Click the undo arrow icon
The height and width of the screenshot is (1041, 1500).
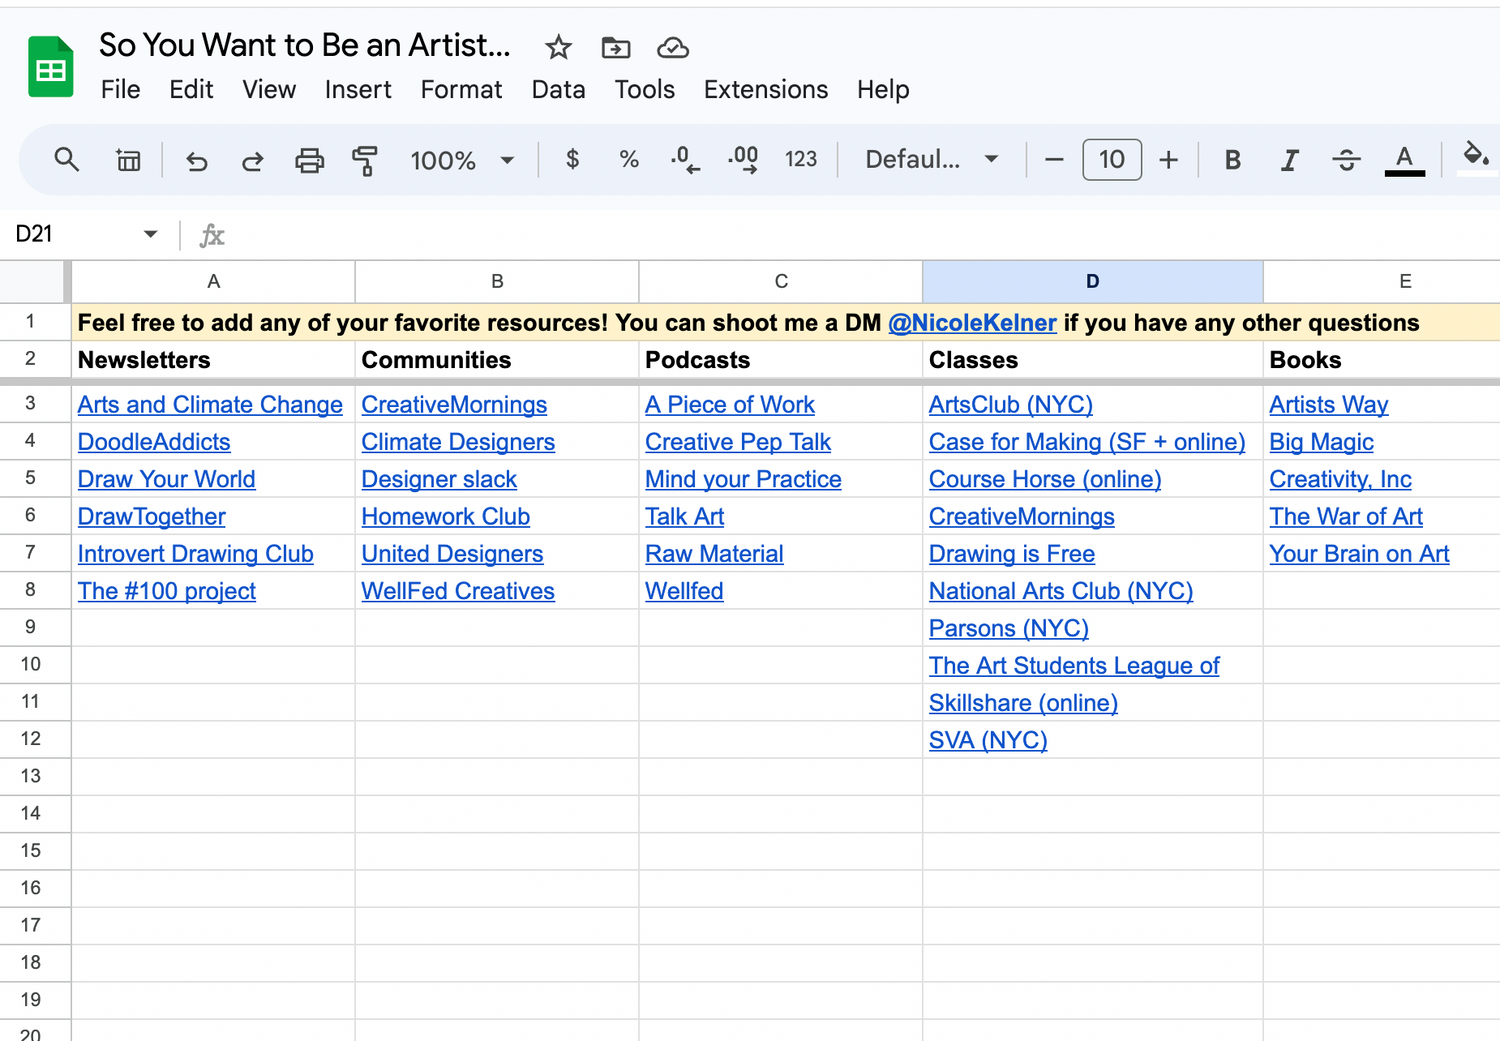click(x=197, y=160)
